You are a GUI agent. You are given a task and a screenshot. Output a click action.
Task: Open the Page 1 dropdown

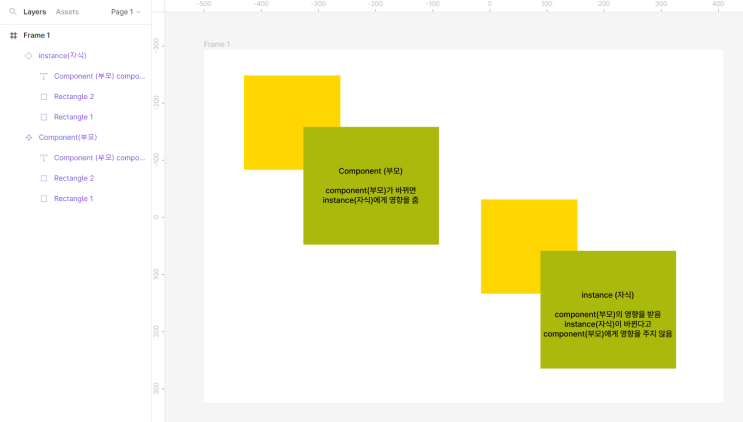(126, 12)
